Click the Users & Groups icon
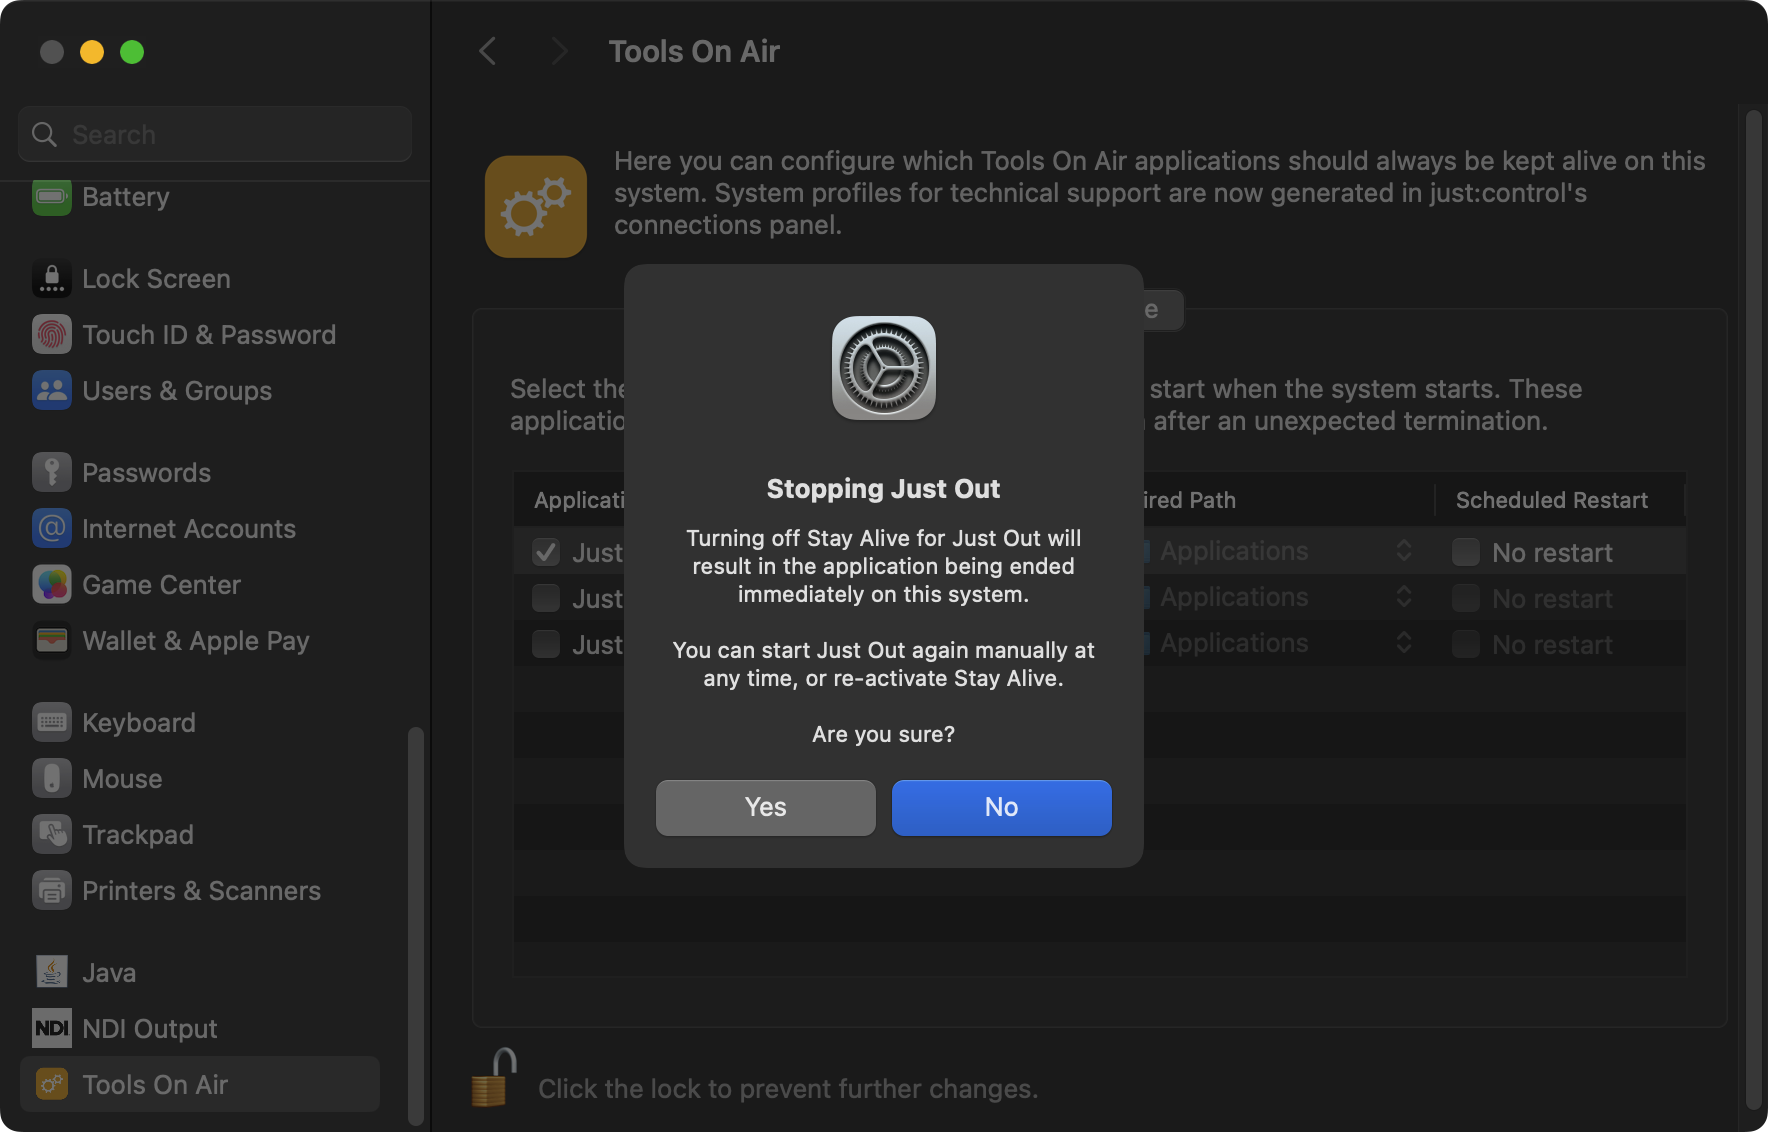 (52, 391)
